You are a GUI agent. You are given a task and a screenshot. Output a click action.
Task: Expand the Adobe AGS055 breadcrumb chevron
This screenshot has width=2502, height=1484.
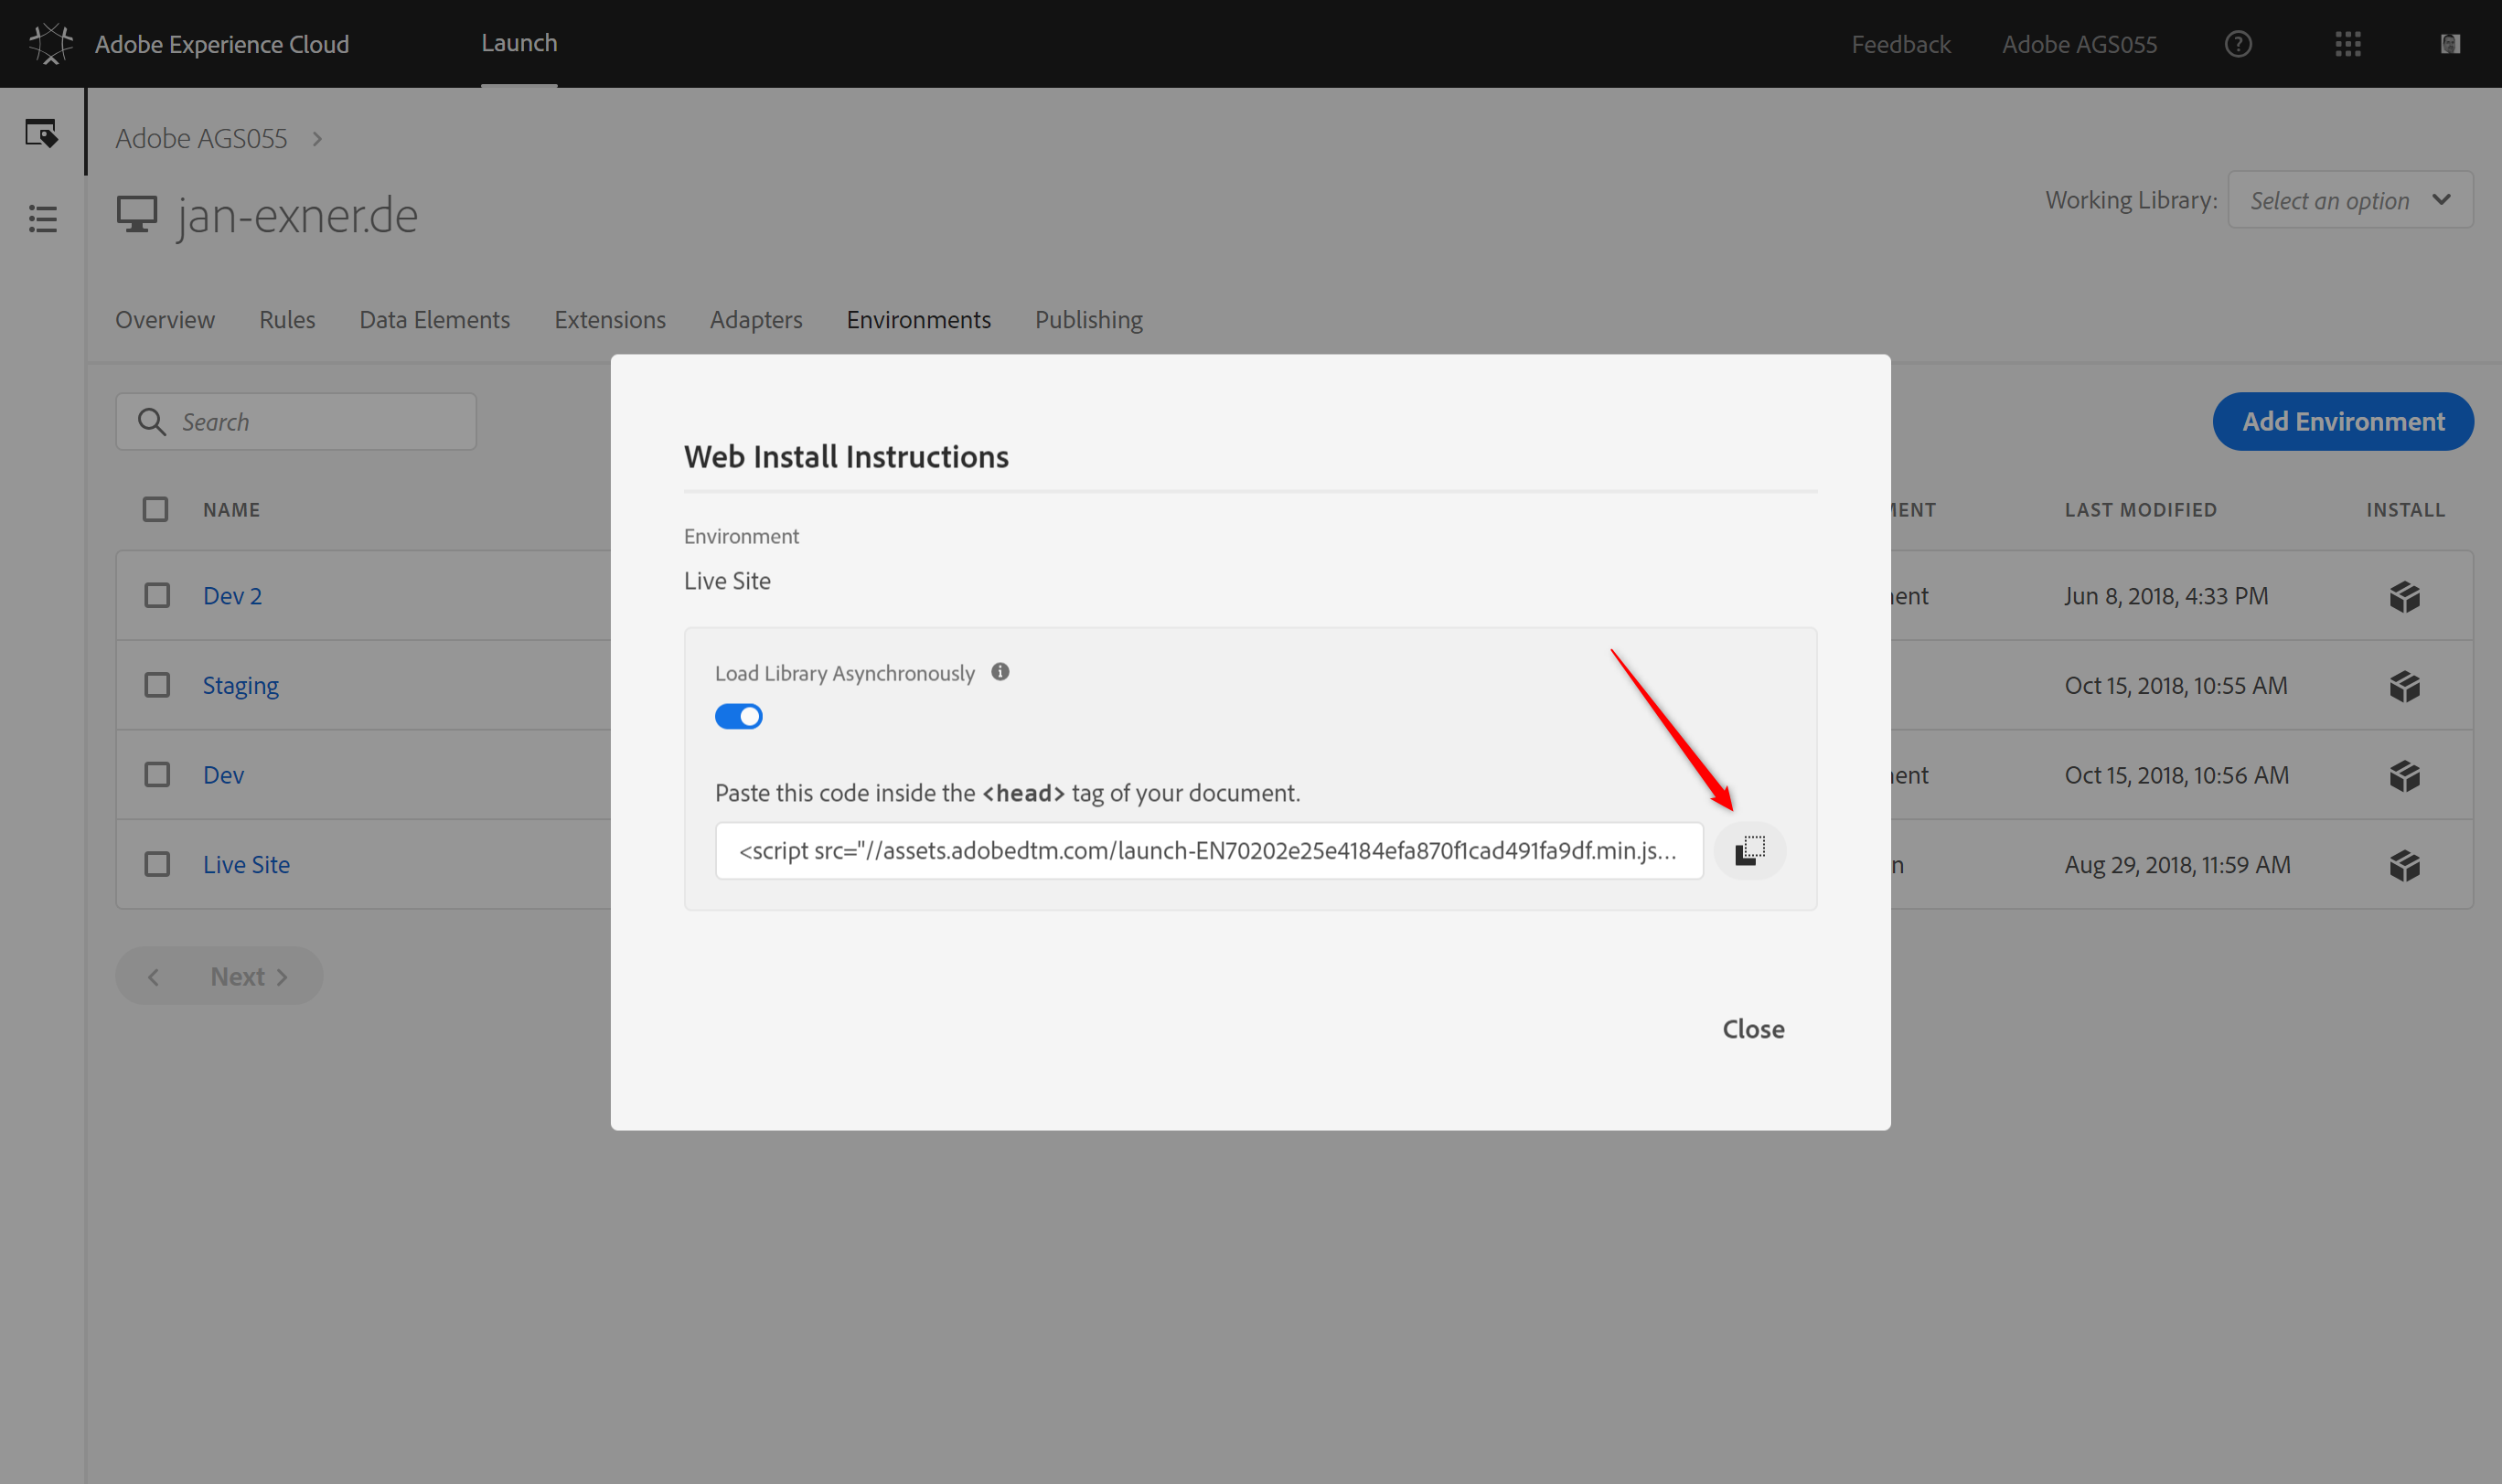coord(317,139)
